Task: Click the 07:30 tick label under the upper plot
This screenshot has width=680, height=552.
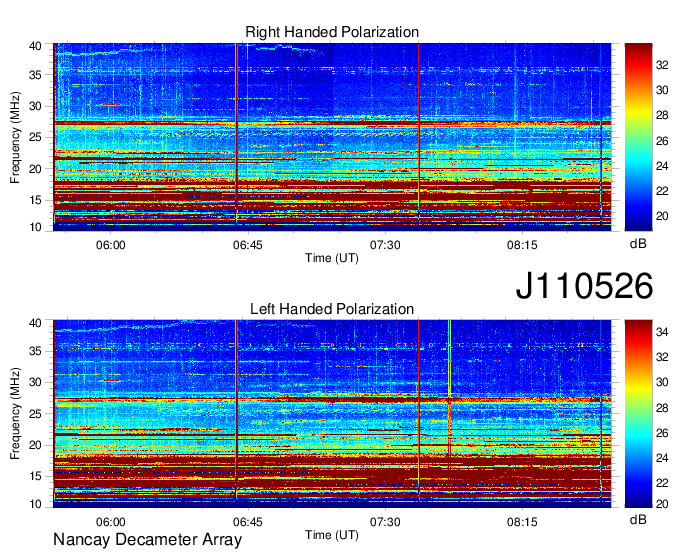Action: pyautogui.click(x=385, y=245)
